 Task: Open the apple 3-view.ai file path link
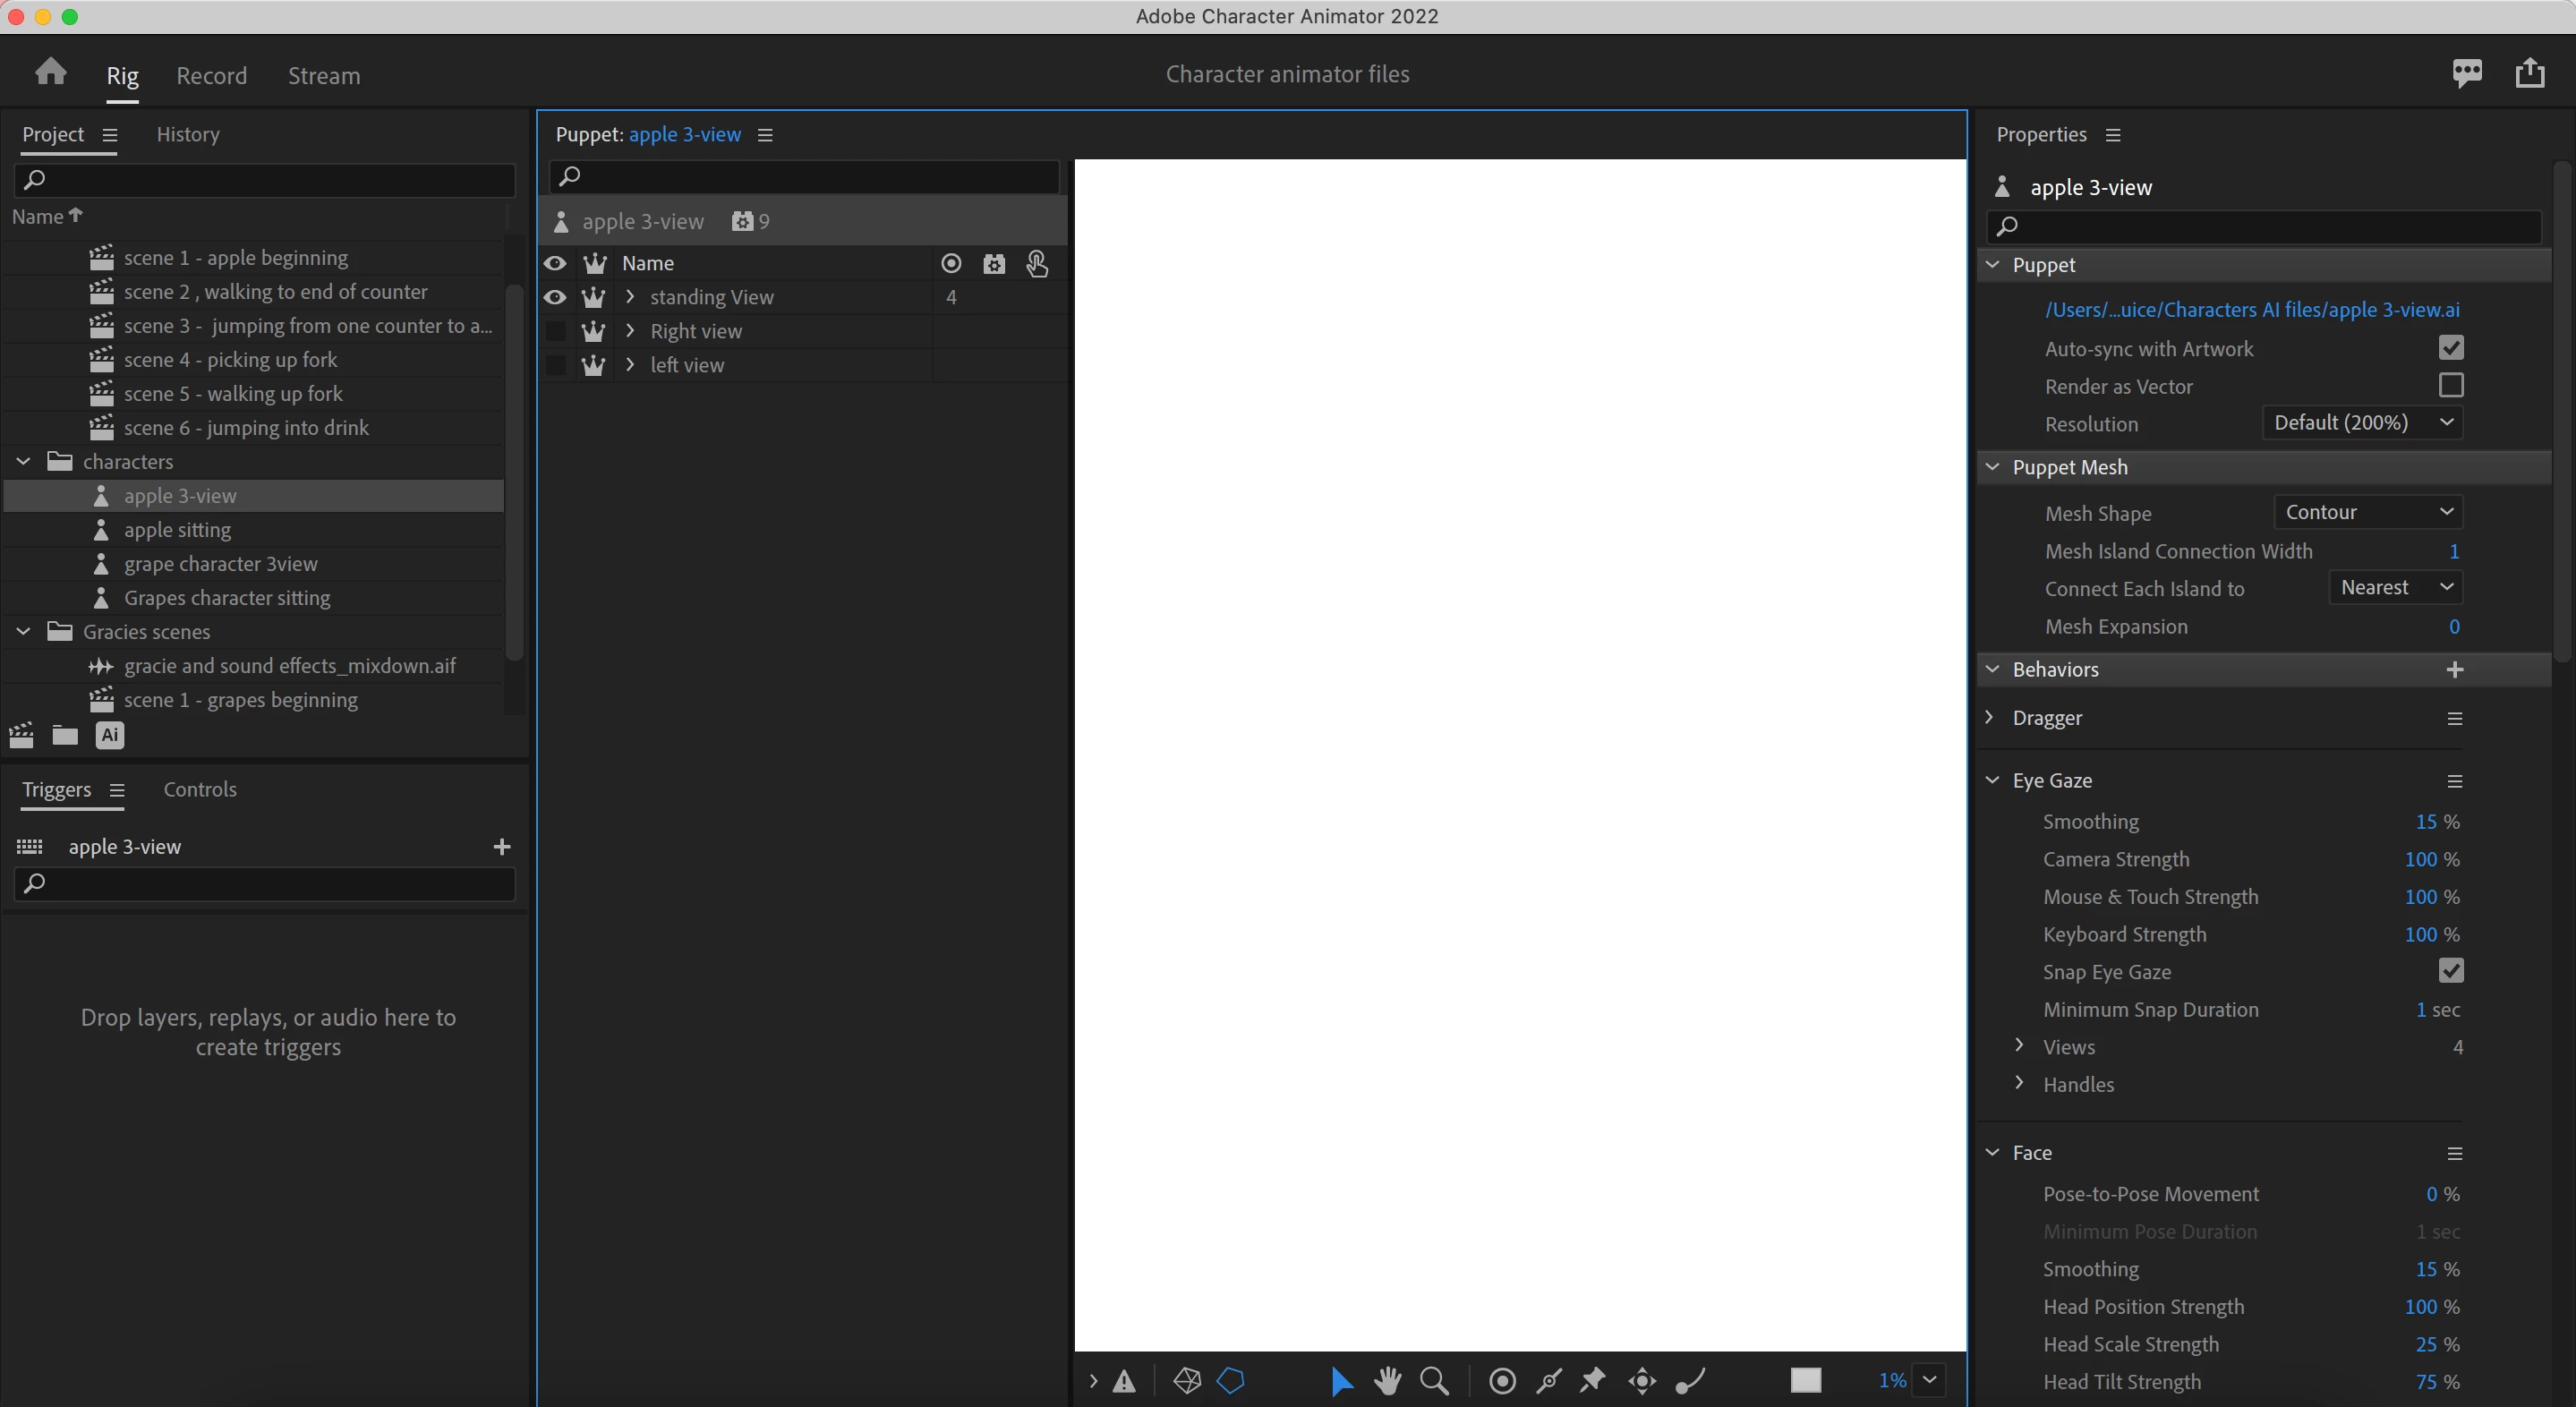2251,310
